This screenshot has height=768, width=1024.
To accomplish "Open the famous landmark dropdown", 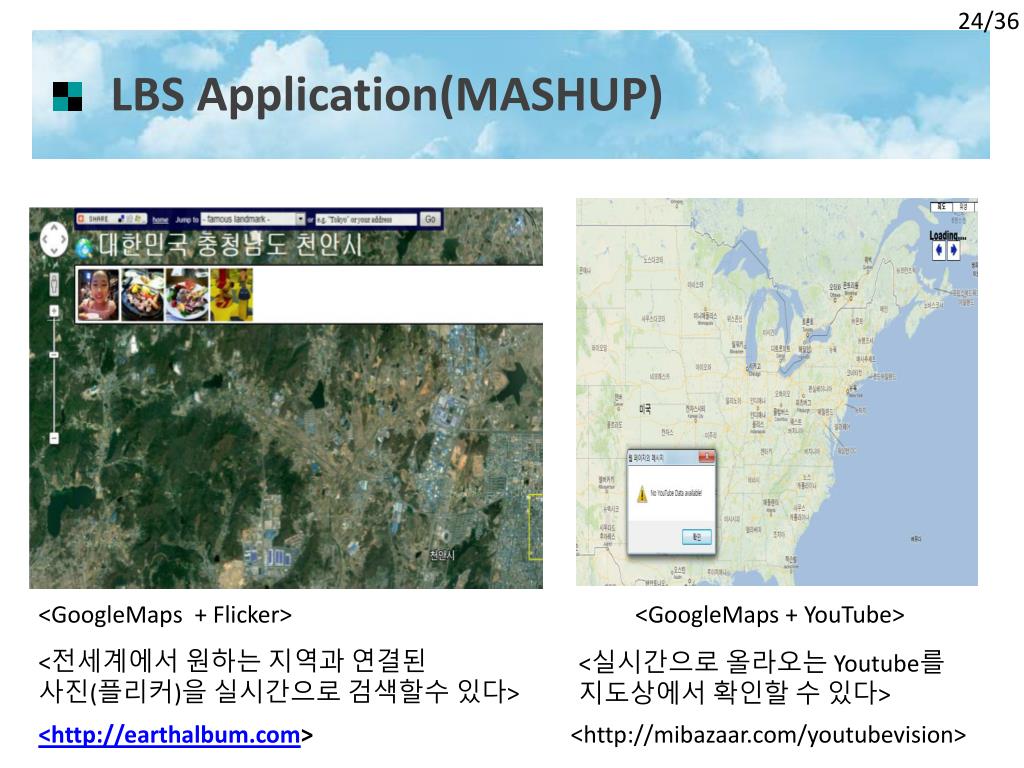I will click(x=253, y=219).
